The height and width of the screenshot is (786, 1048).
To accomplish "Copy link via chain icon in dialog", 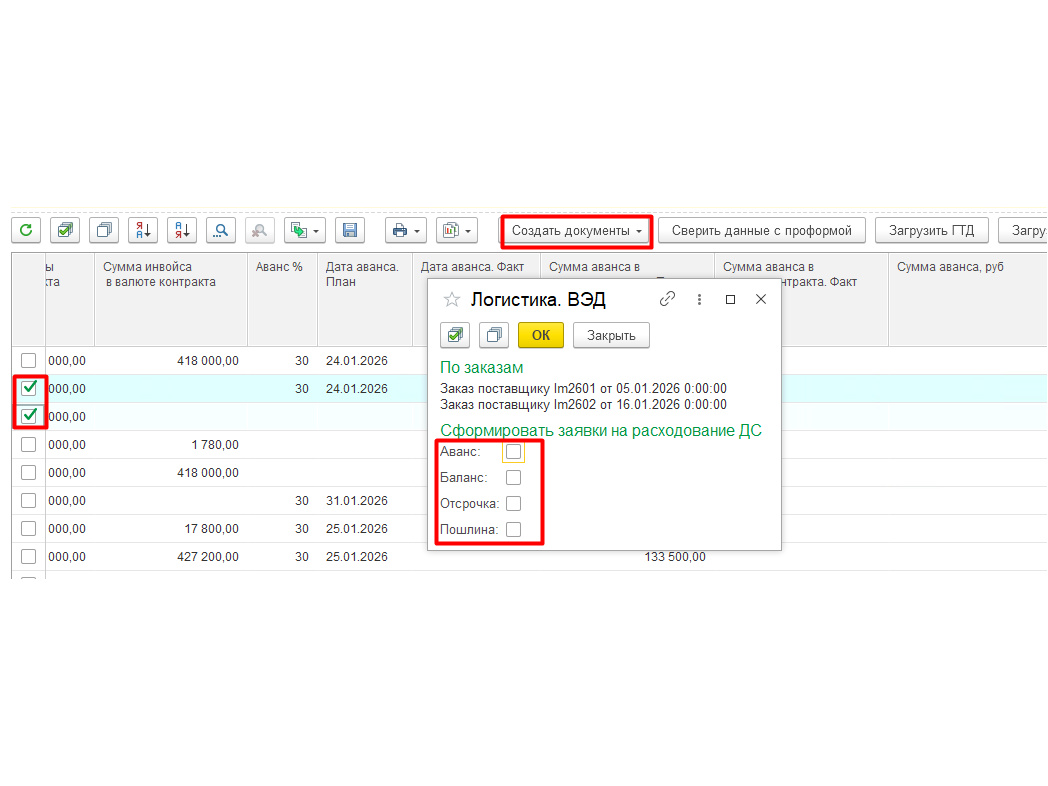I will click(x=667, y=299).
